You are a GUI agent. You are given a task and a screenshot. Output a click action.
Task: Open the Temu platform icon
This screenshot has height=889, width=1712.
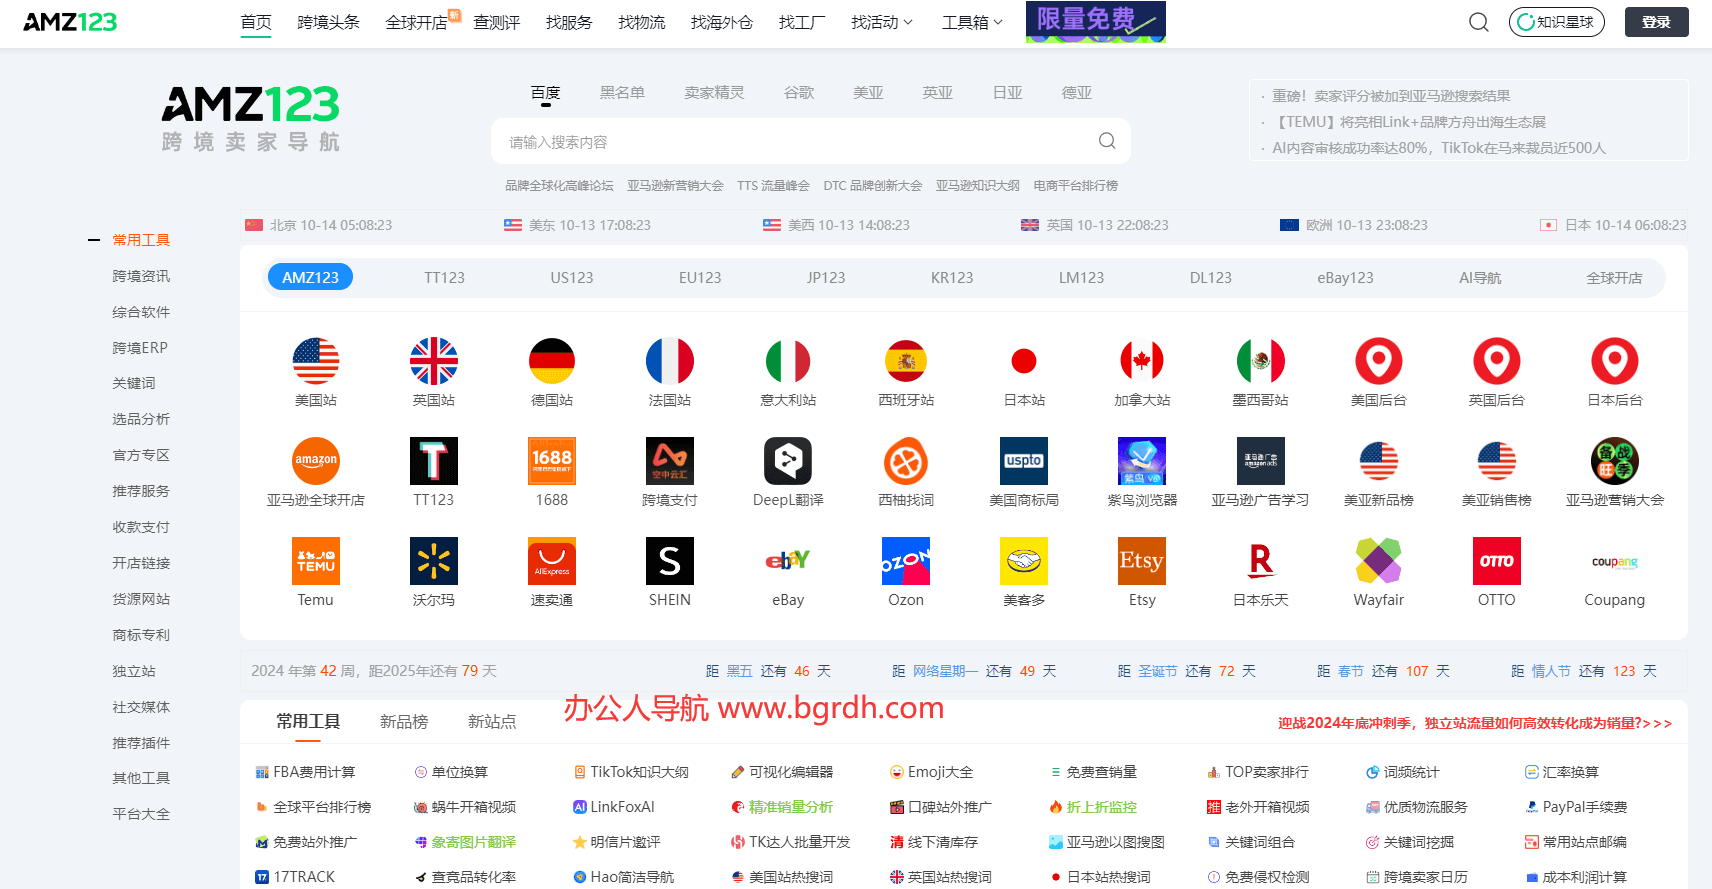pos(315,562)
